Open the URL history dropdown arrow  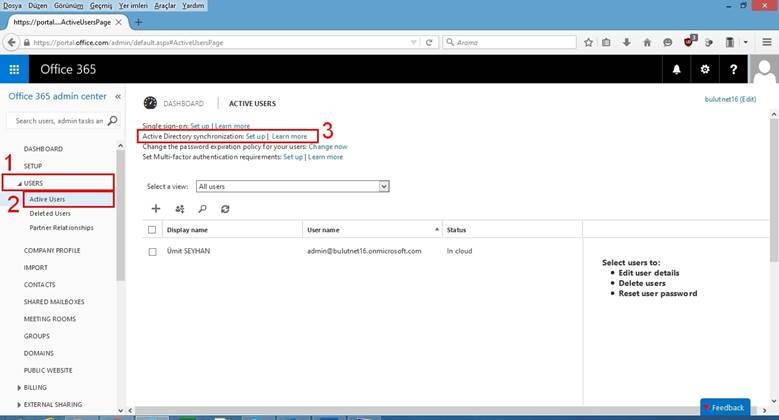413,42
